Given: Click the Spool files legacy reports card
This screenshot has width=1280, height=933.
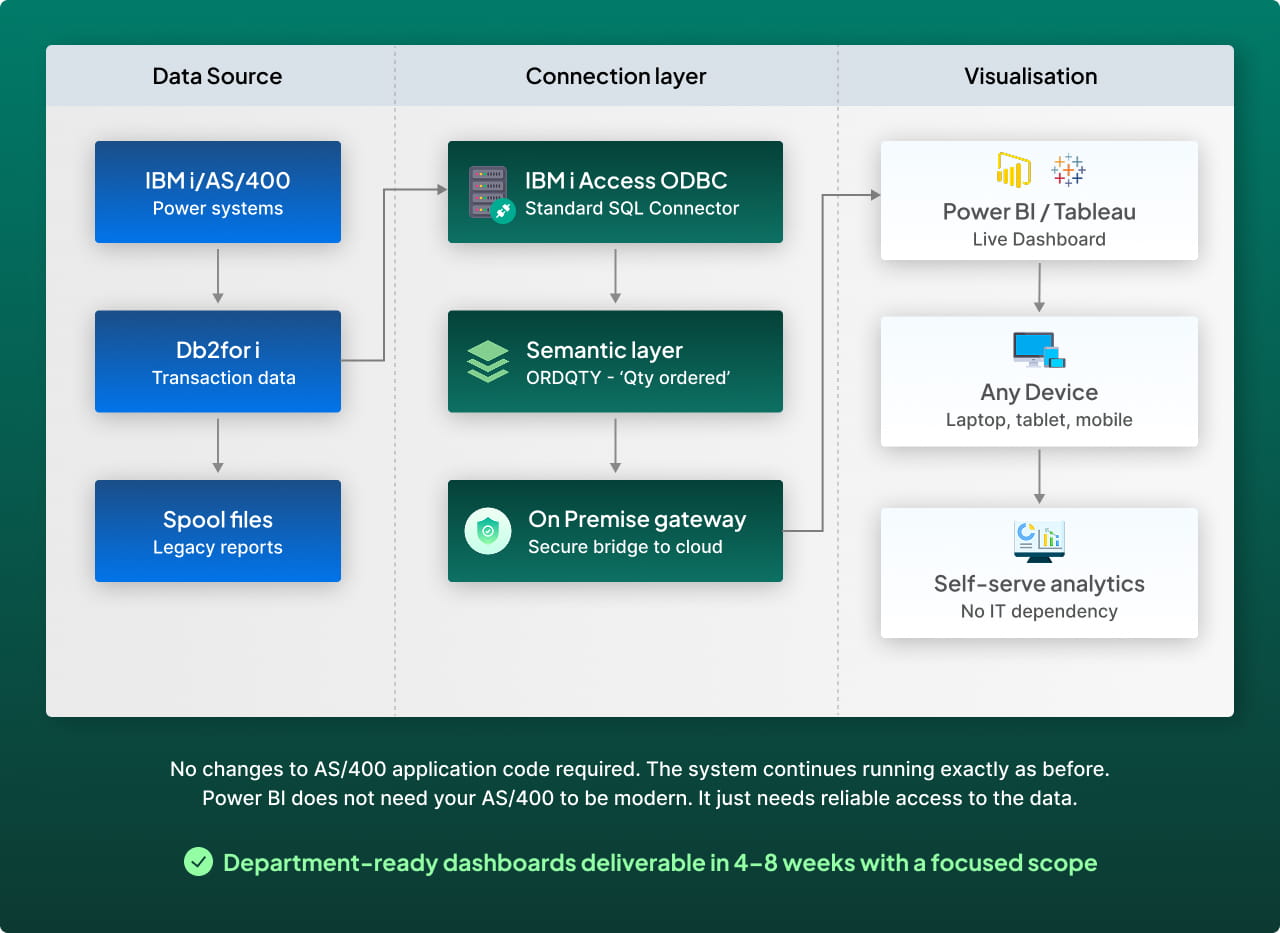Looking at the screenshot, I should pos(218,531).
